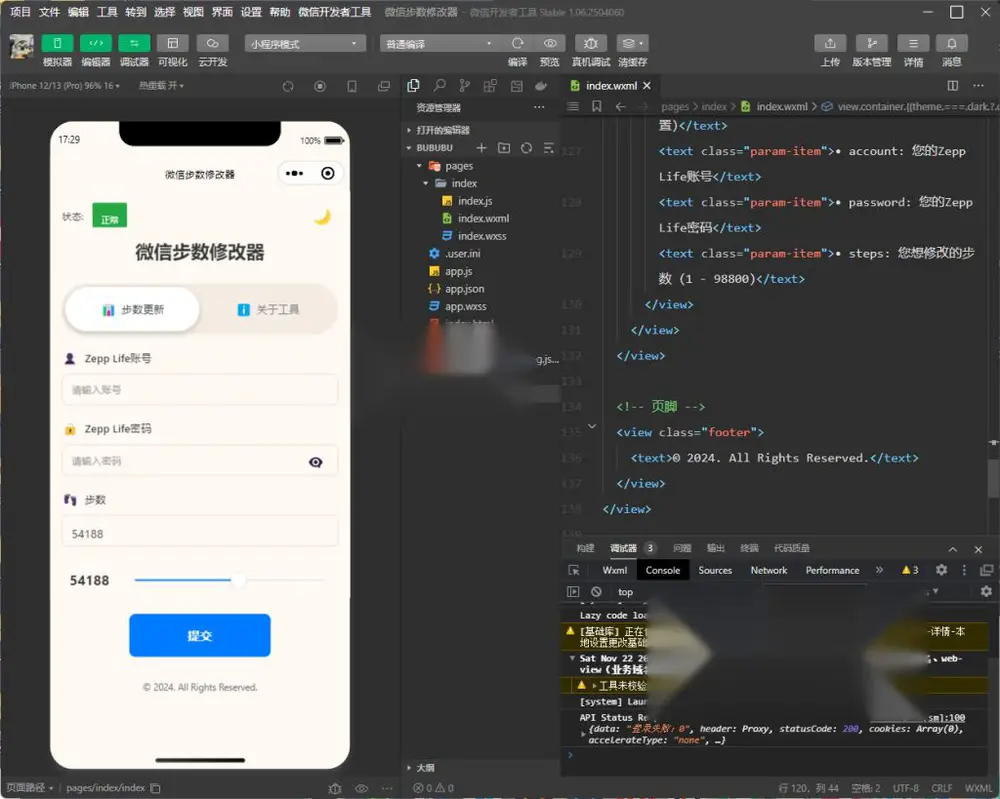Open app.wxss in the file tree
This screenshot has height=799, width=1000.
click(466, 306)
